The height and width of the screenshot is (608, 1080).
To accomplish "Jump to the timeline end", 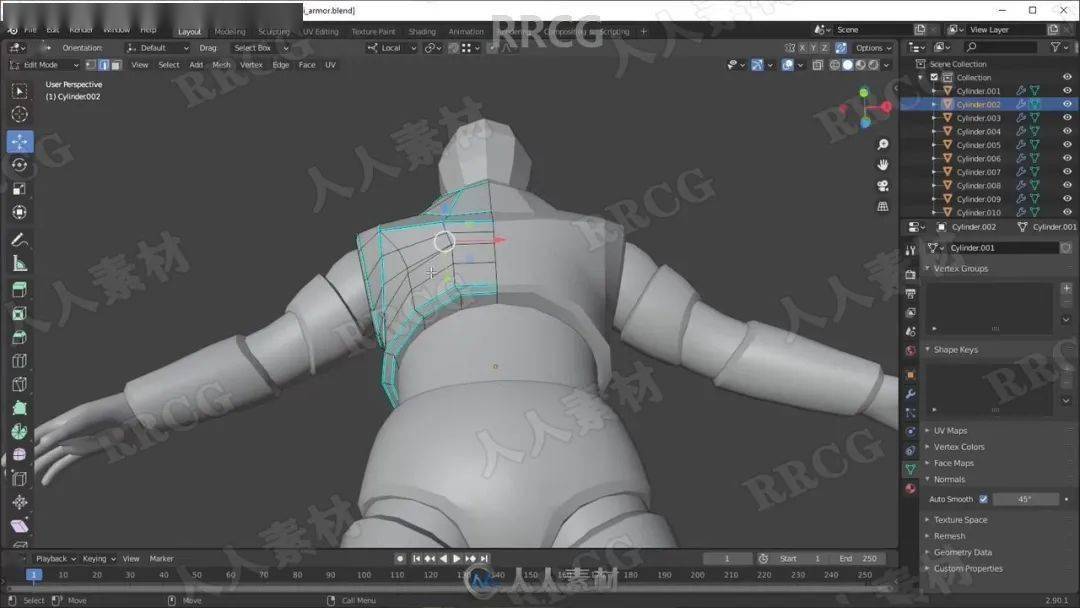I will [x=485, y=558].
